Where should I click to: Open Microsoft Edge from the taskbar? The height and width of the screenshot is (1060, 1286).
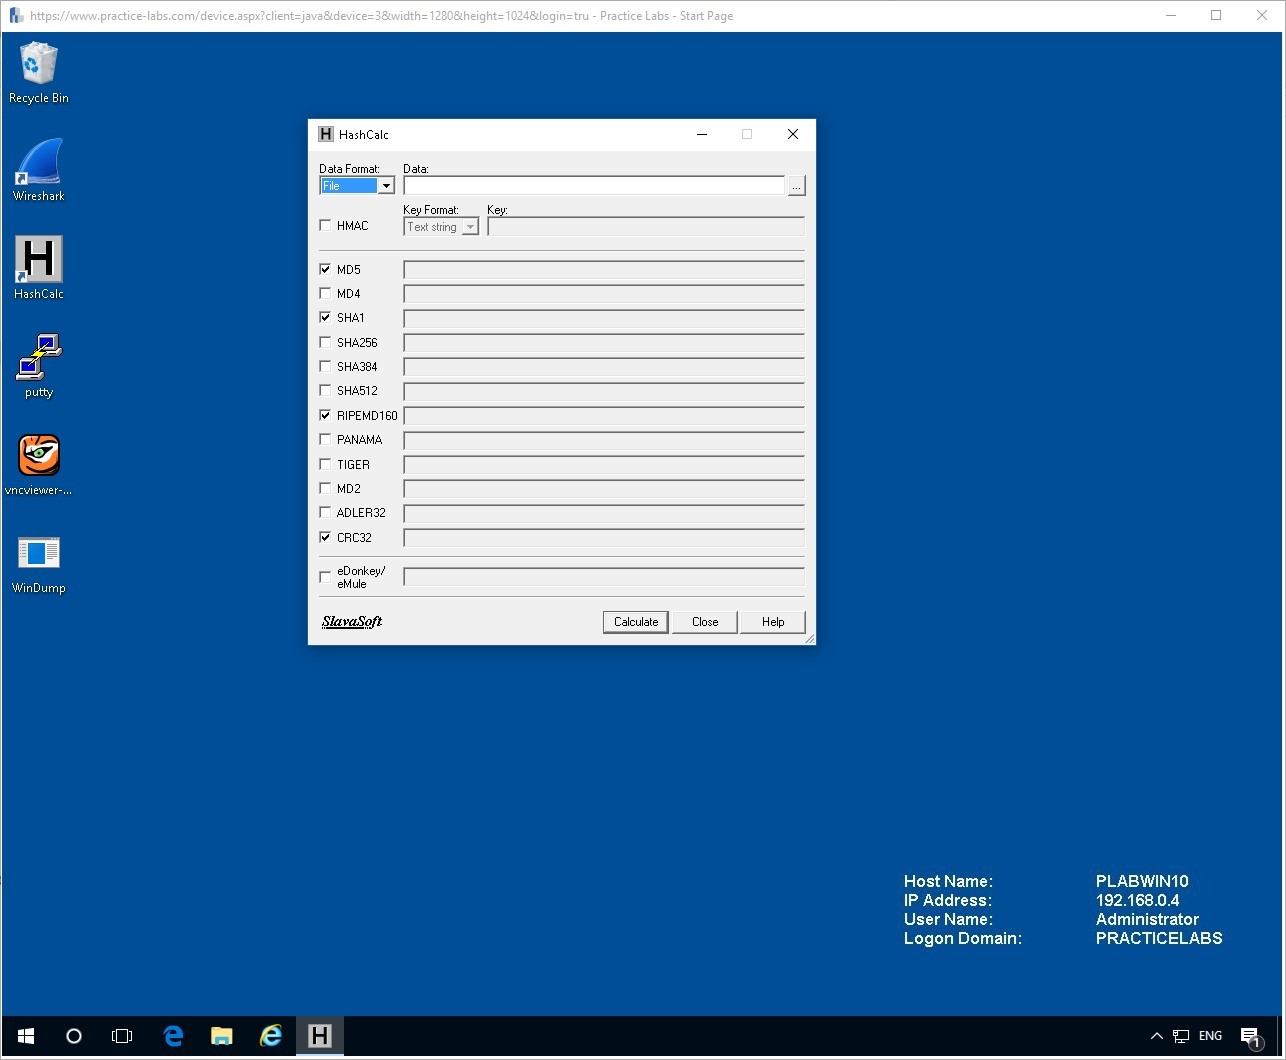point(173,1036)
